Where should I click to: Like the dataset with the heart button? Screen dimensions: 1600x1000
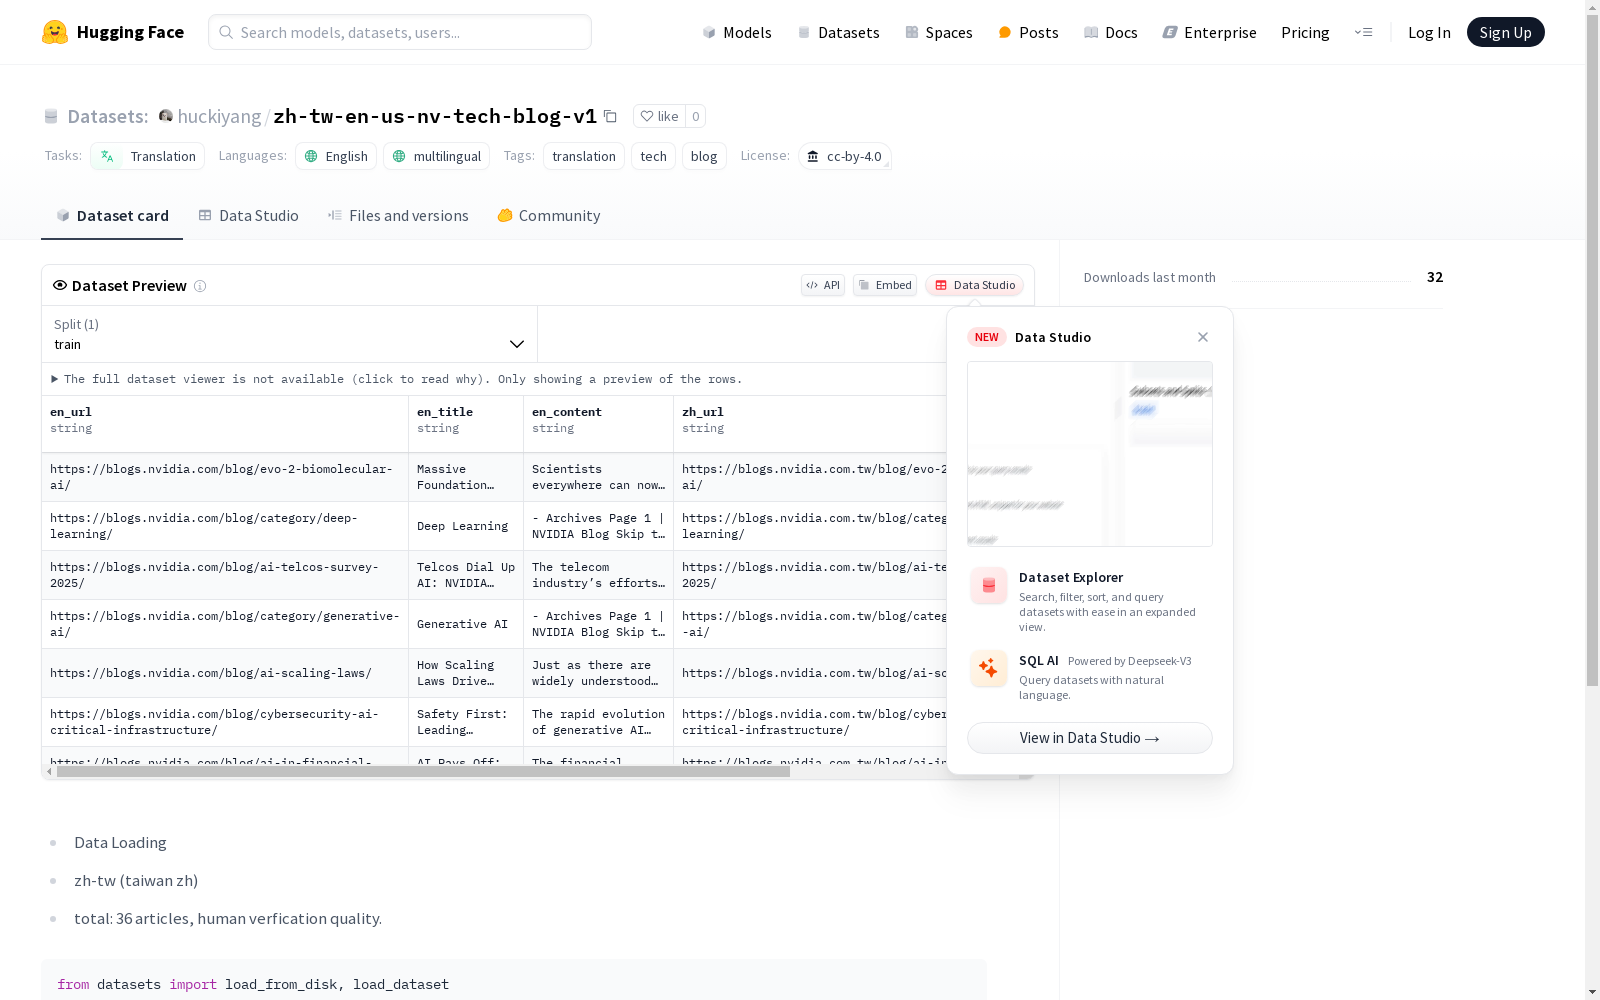[x=659, y=116]
